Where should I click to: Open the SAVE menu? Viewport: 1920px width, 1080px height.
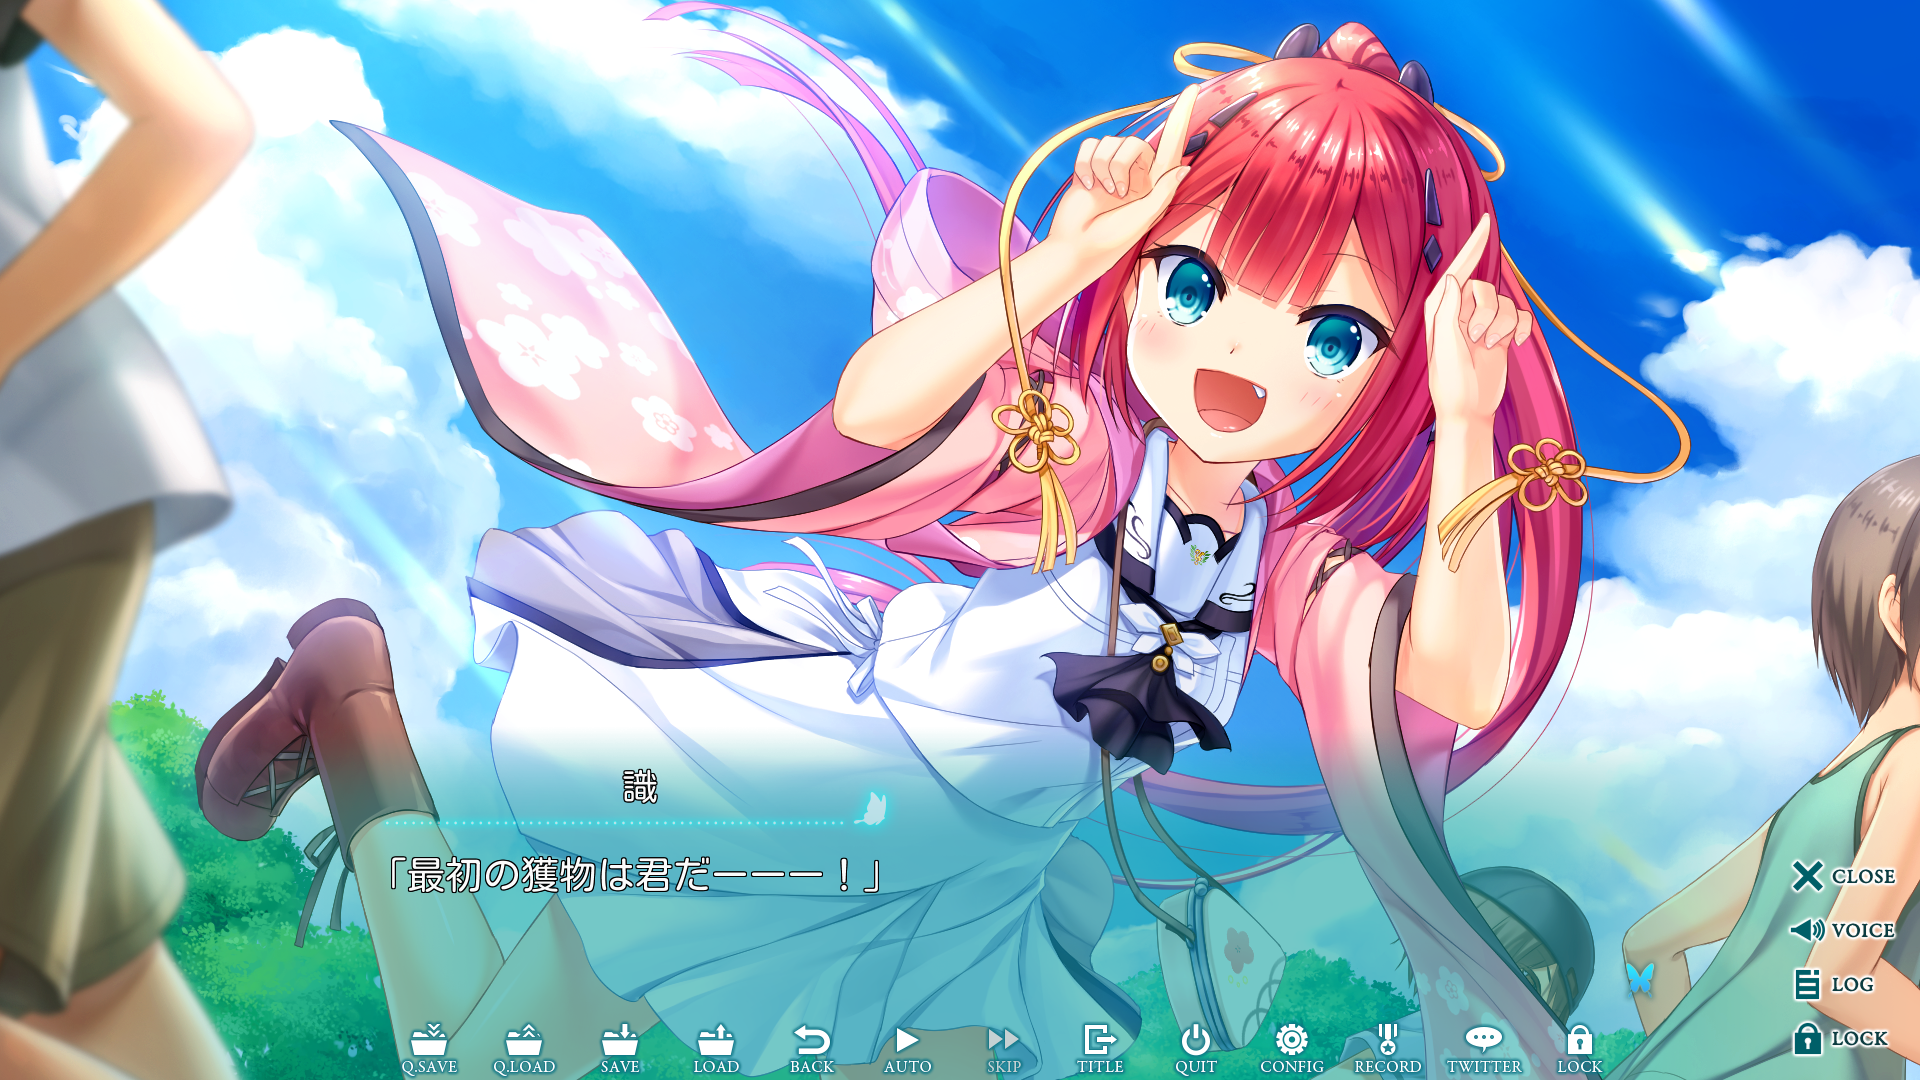620,1049
